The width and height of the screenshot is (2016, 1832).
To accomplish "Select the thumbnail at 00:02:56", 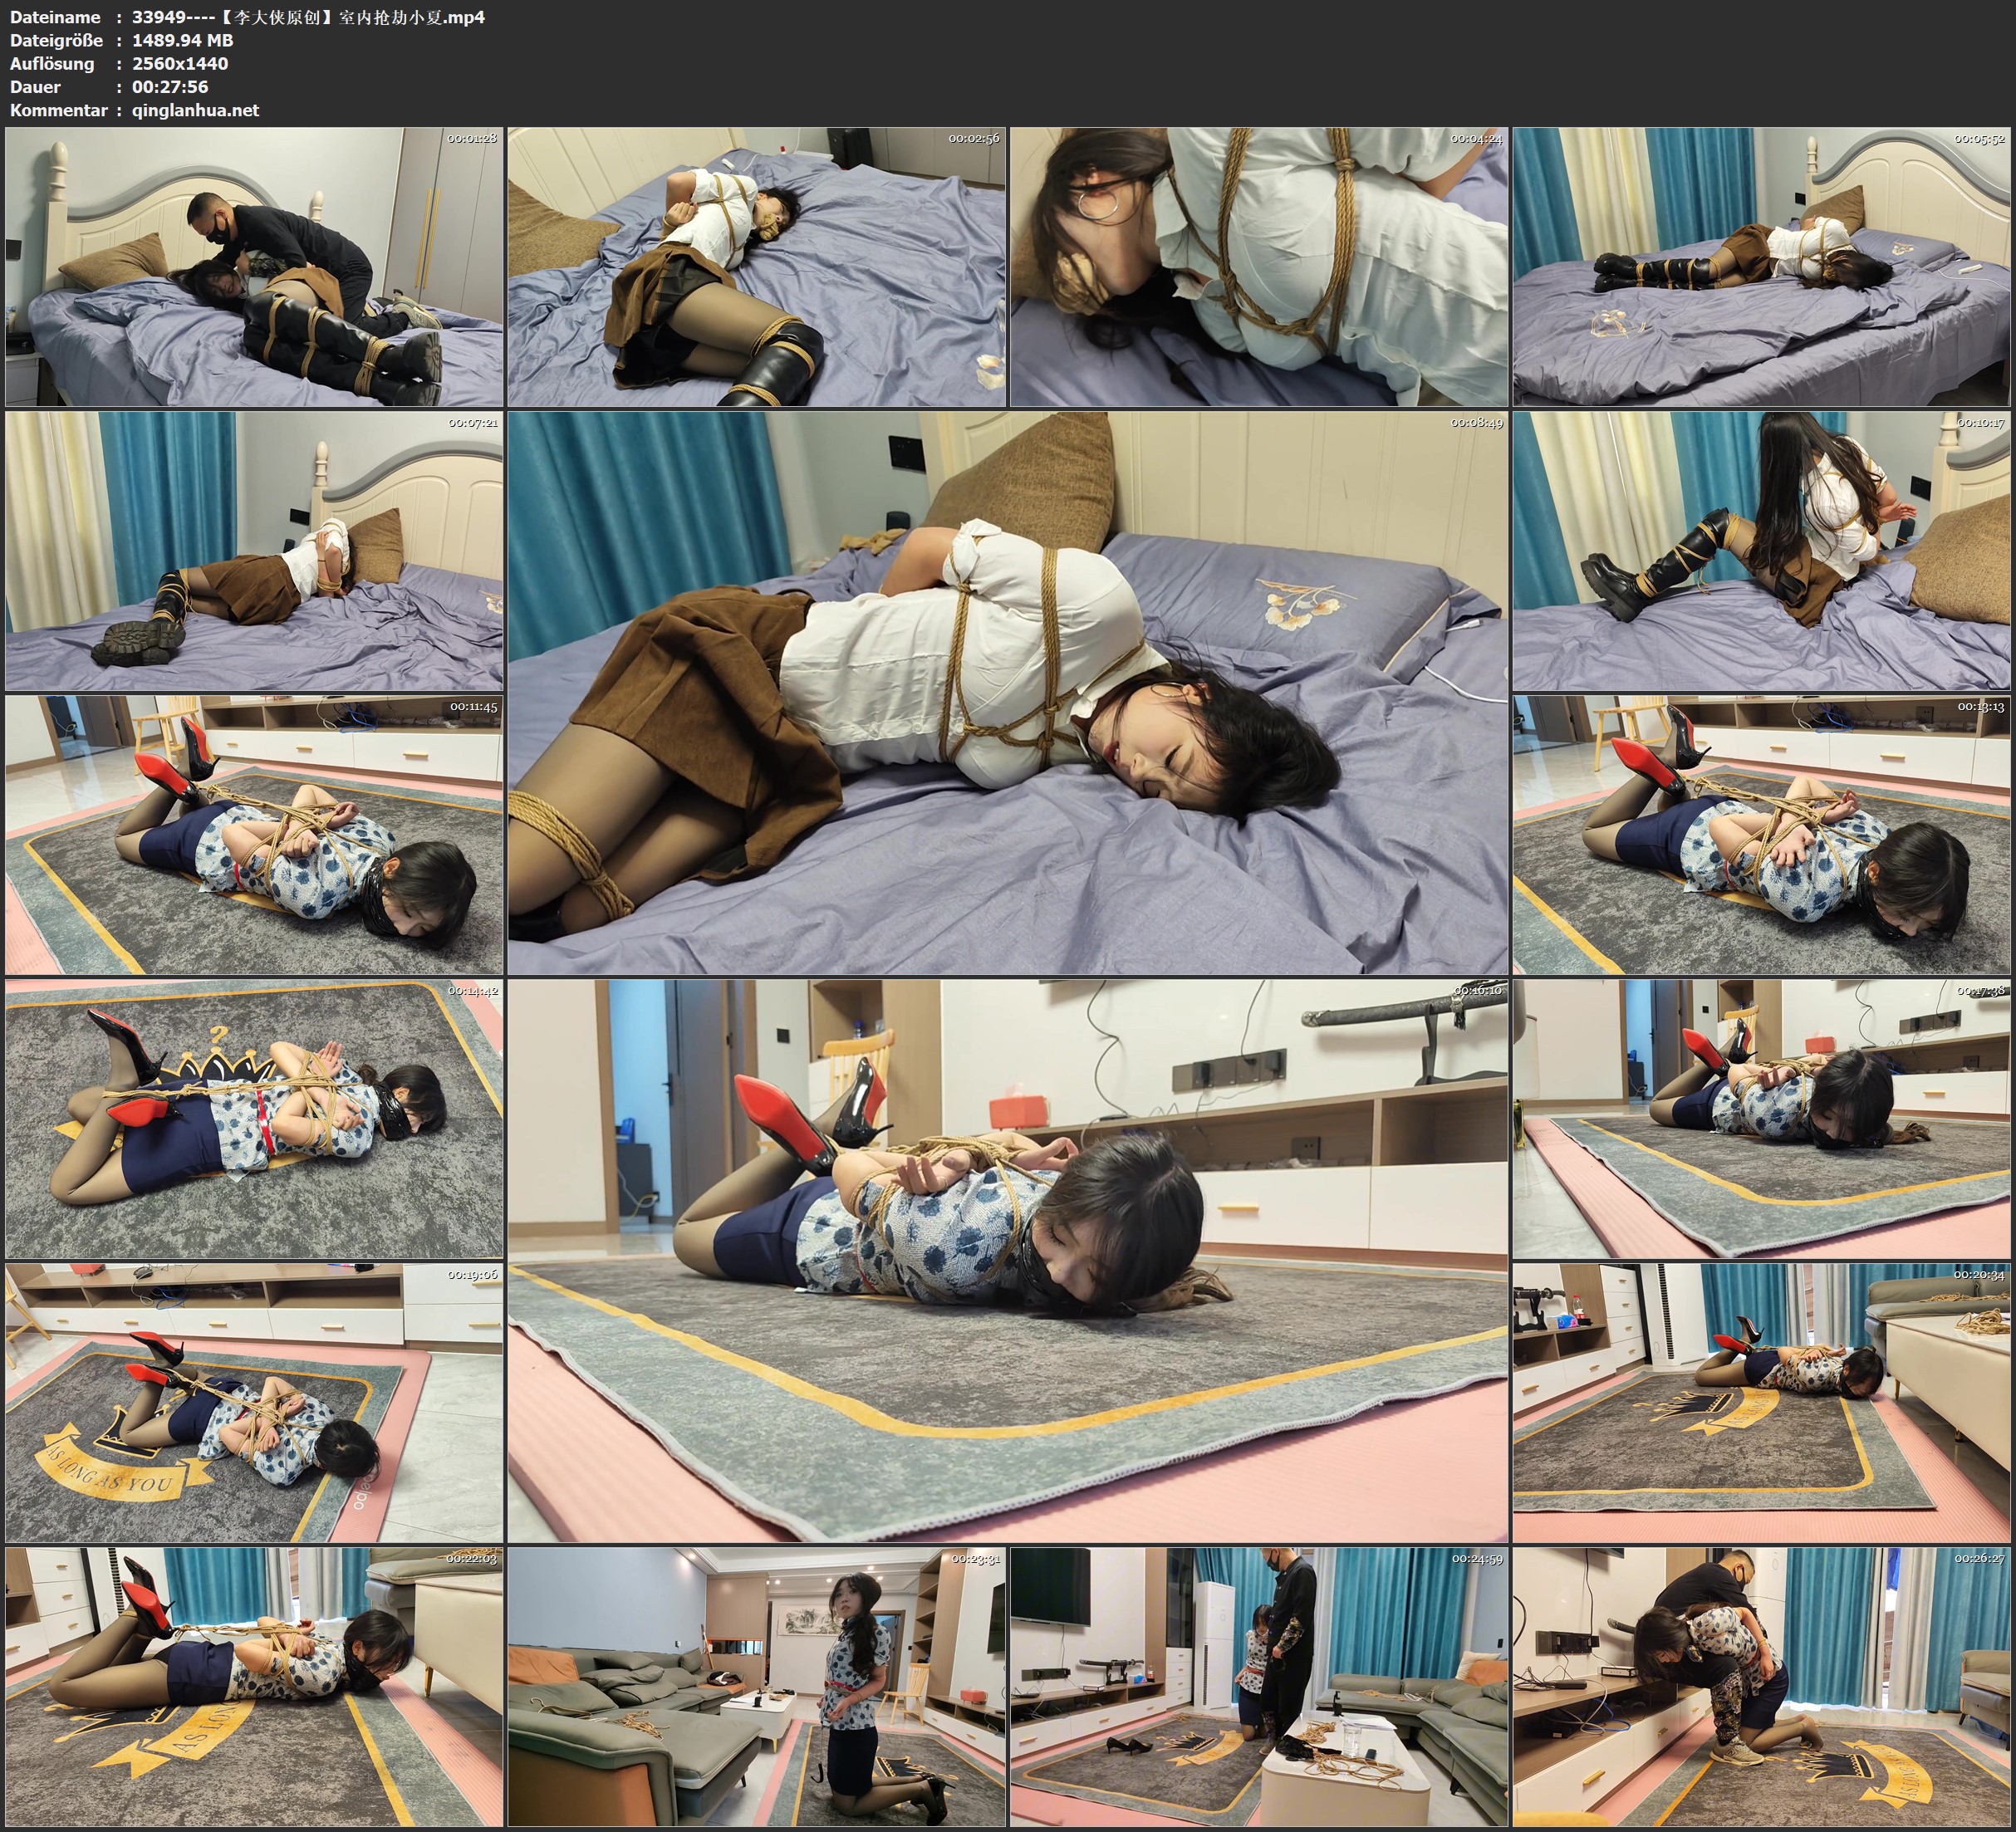I will click(756, 267).
